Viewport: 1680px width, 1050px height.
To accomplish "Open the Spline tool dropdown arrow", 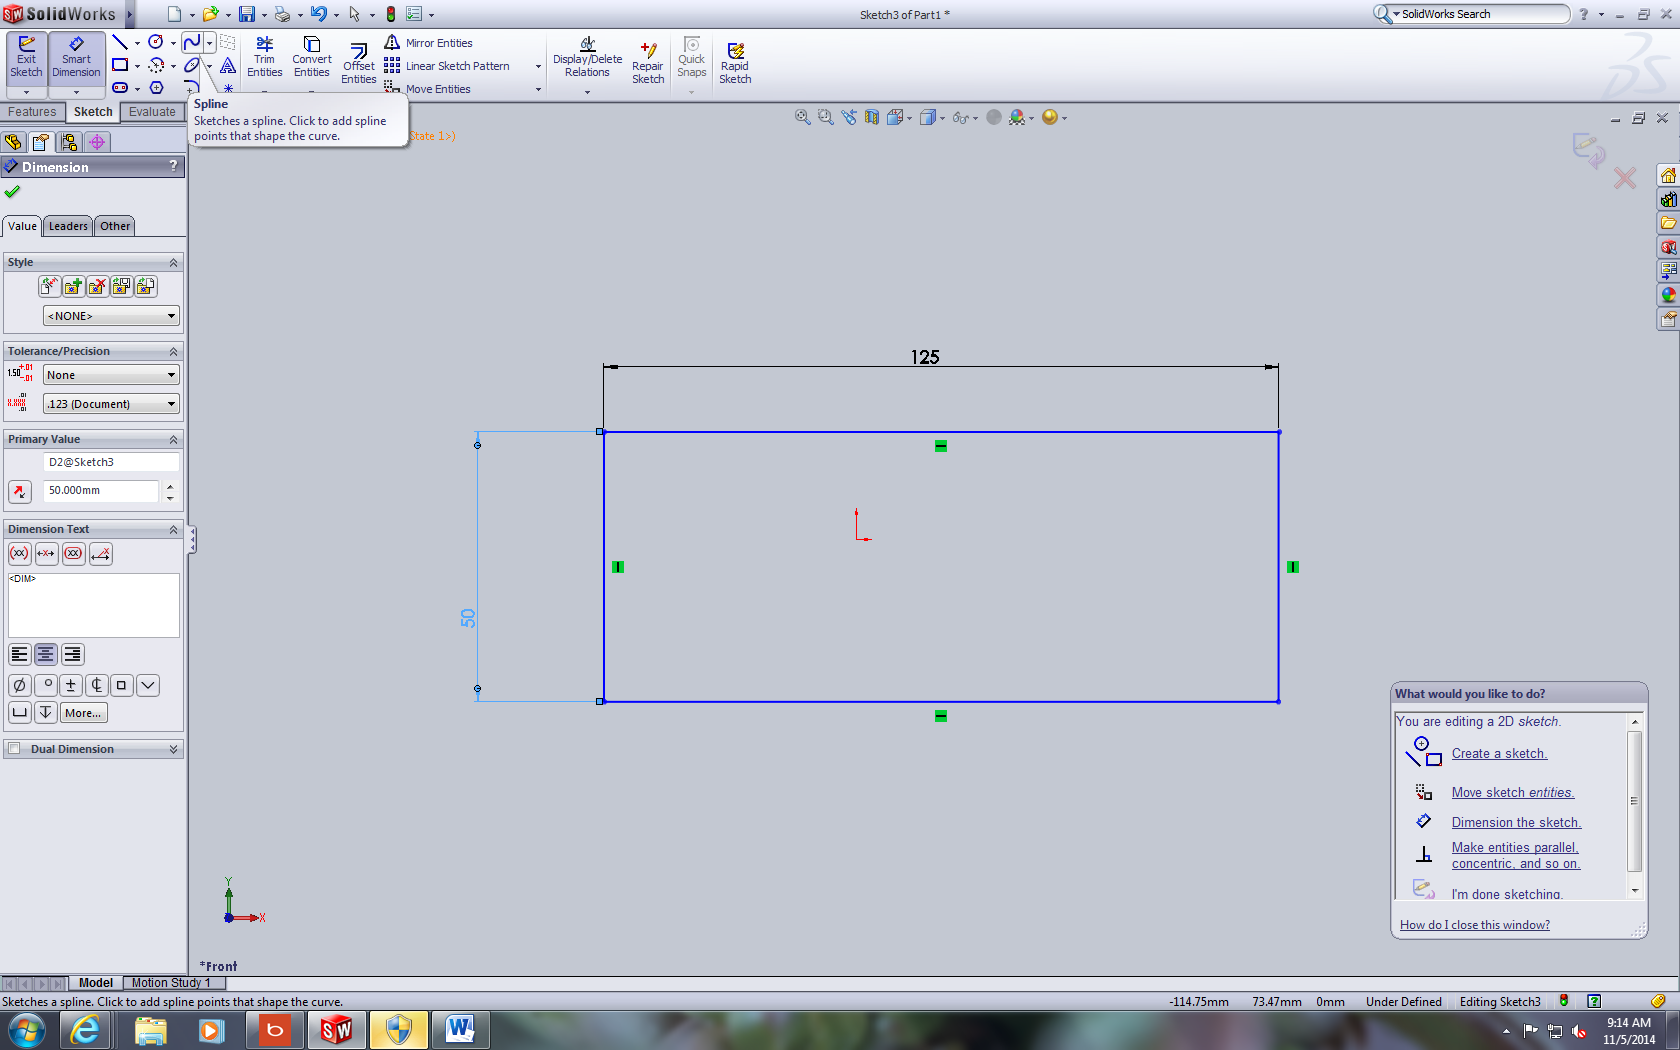I will coord(209,42).
